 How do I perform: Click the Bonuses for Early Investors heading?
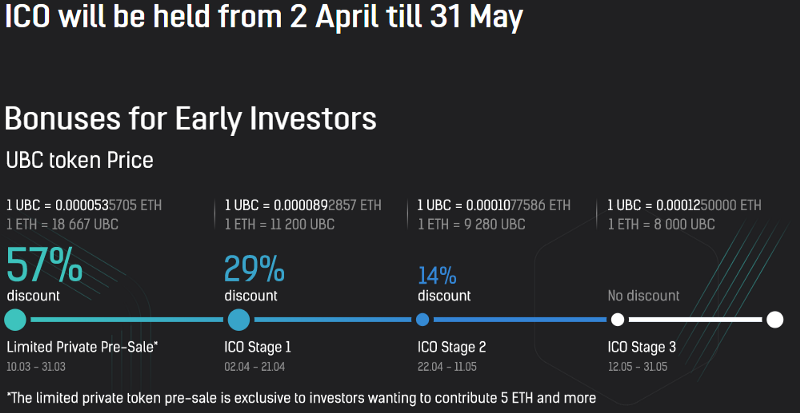(190, 119)
